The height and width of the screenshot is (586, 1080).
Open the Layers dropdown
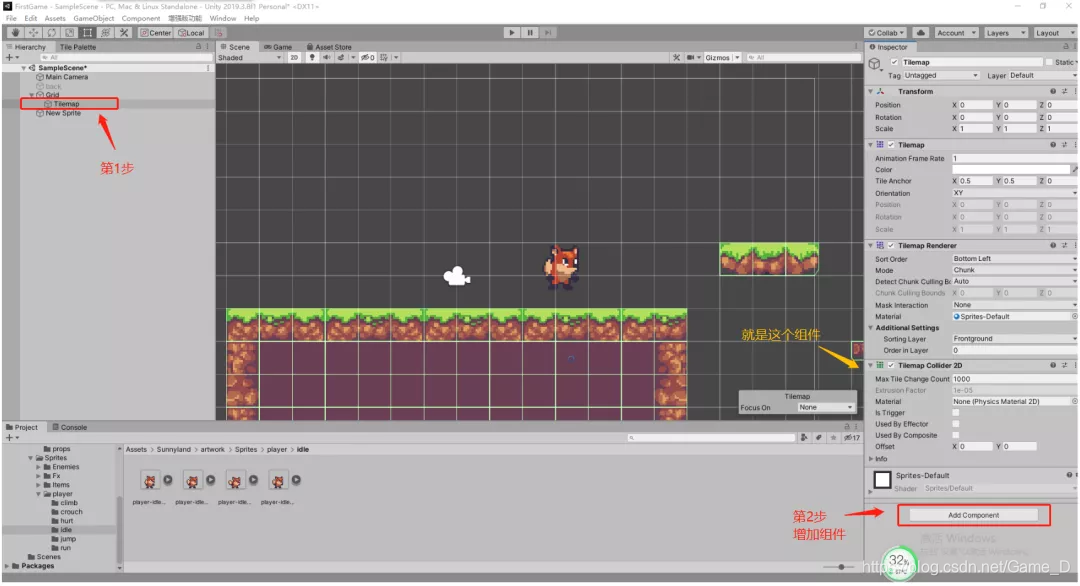pyautogui.click(x=1005, y=32)
